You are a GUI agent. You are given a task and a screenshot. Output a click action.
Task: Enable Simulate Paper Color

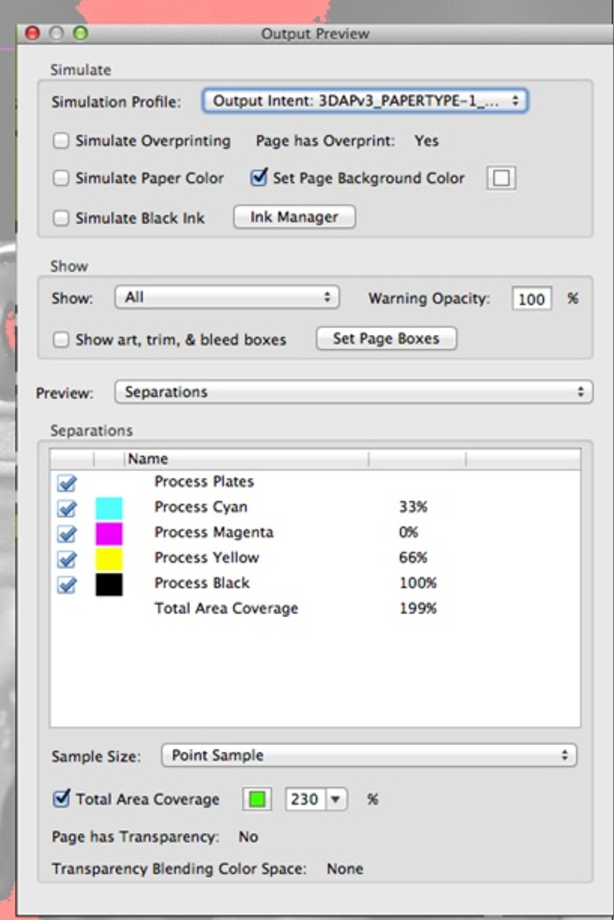click(x=59, y=179)
